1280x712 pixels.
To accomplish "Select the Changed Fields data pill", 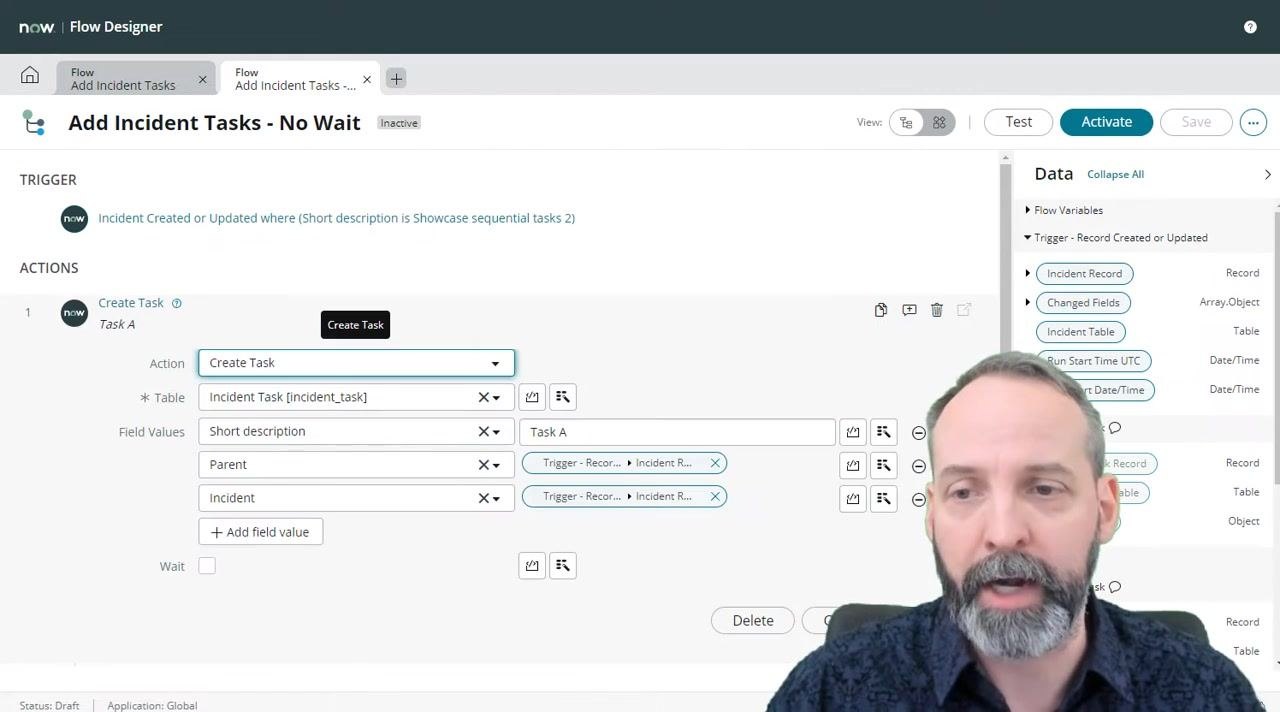I will 1083,302.
